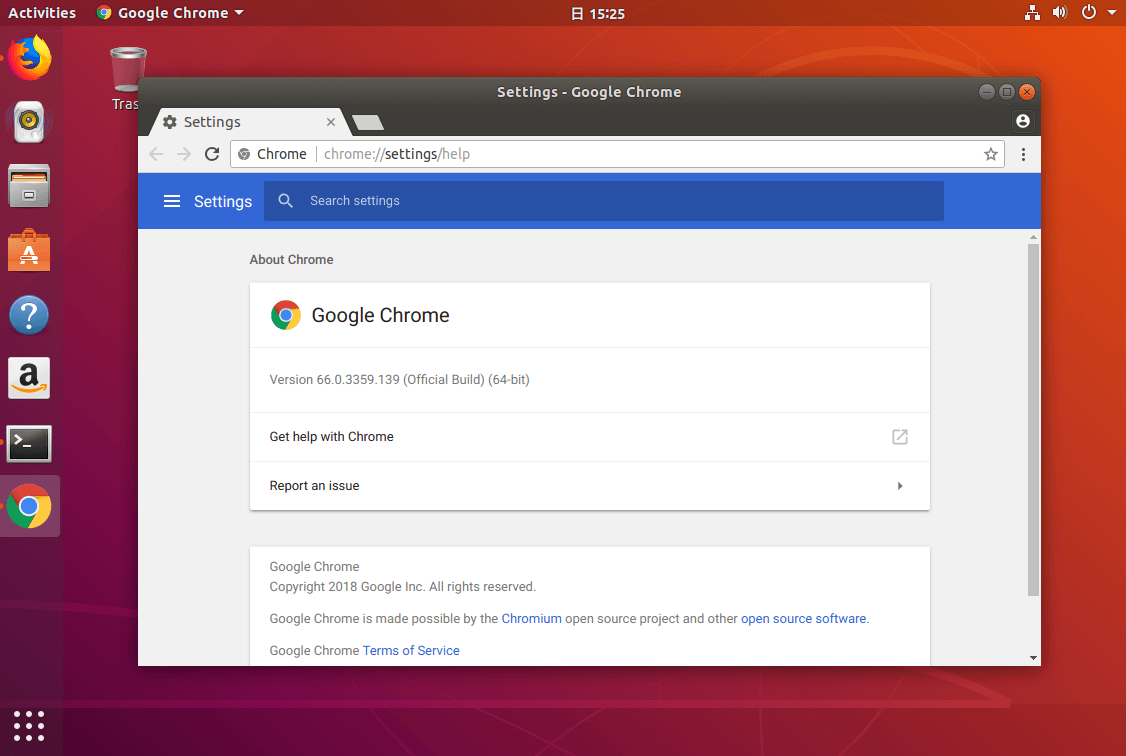Bookmark this page with the star icon
This screenshot has height=756, width=1126.
coord(990,154)
